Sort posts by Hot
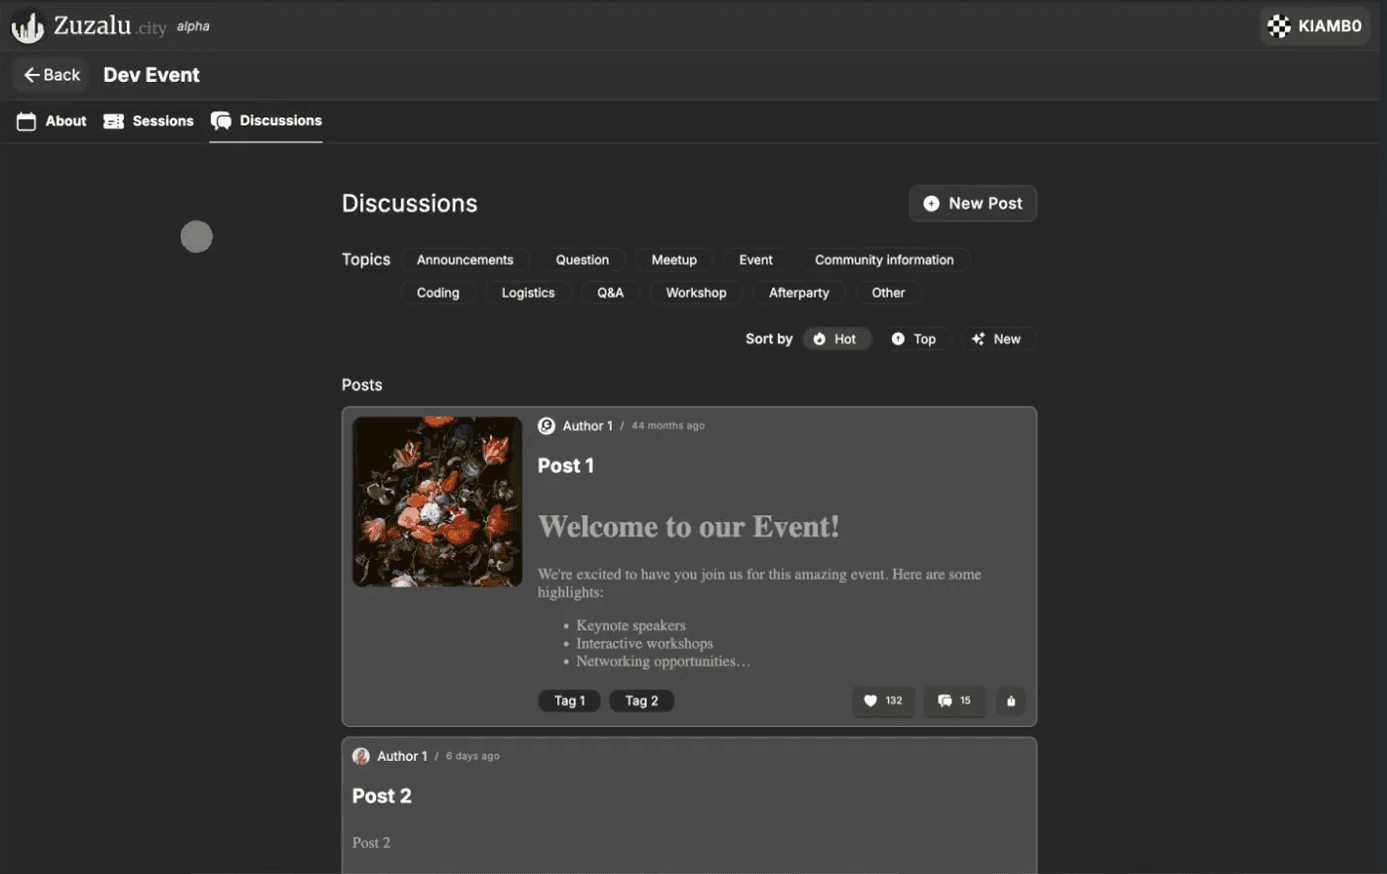The width and height of the screenshot is (1387, 874). 836,339
